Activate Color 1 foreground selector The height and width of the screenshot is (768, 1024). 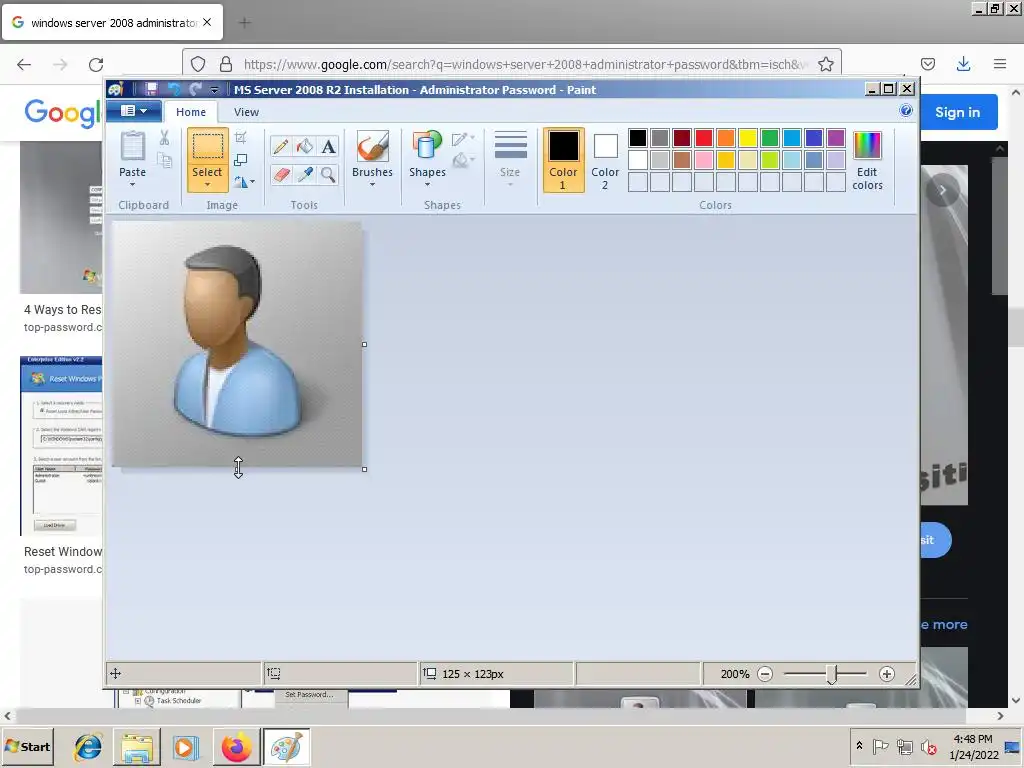tap(563, 160)
